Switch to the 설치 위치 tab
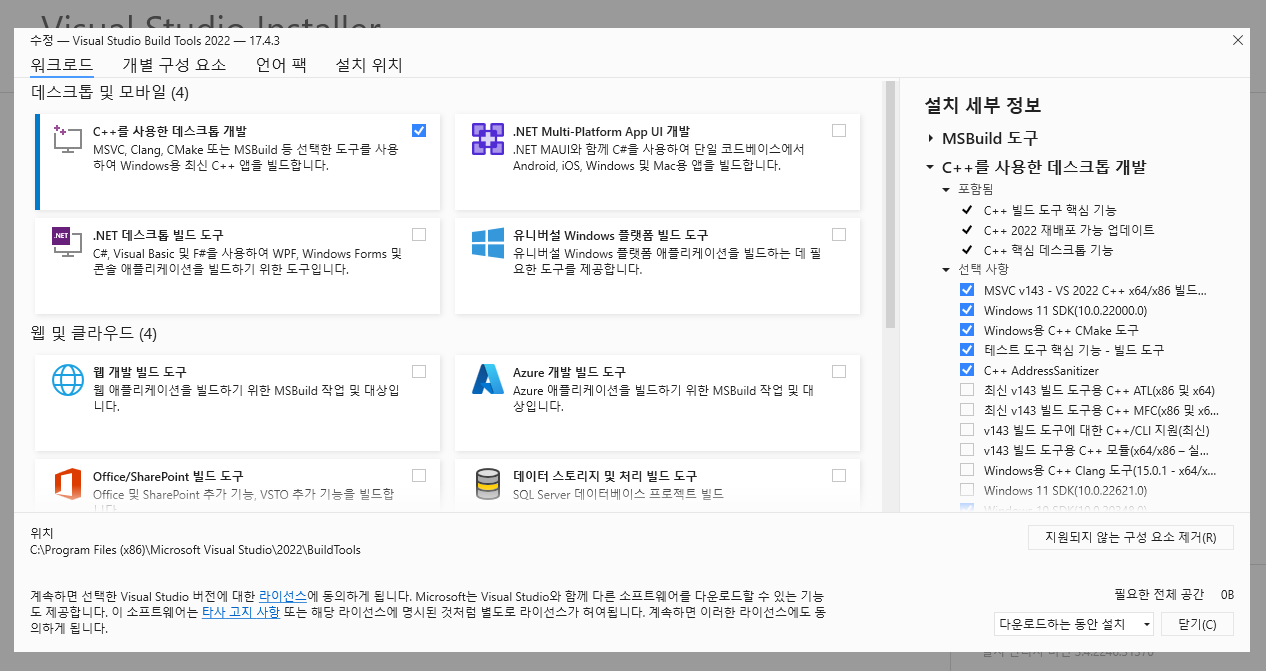The width and height of the screenshot is (1266, 671). [x=369, y=65]
